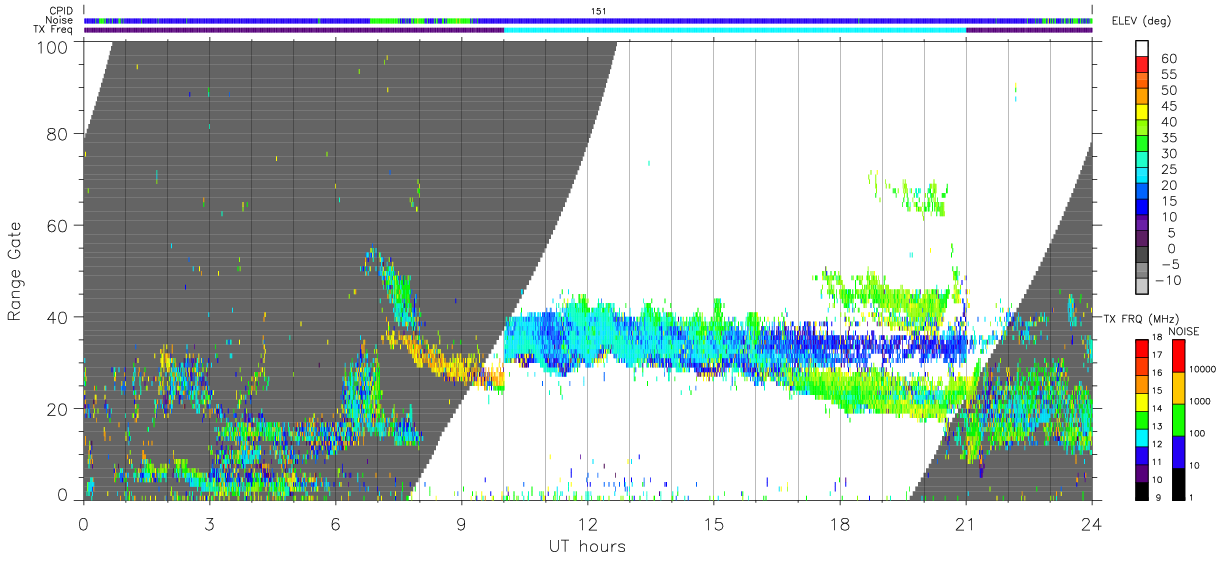Click the yellow segment of ELEV color bar
Viewport: 1228px width, 567px height.
tap(1144, 114)
